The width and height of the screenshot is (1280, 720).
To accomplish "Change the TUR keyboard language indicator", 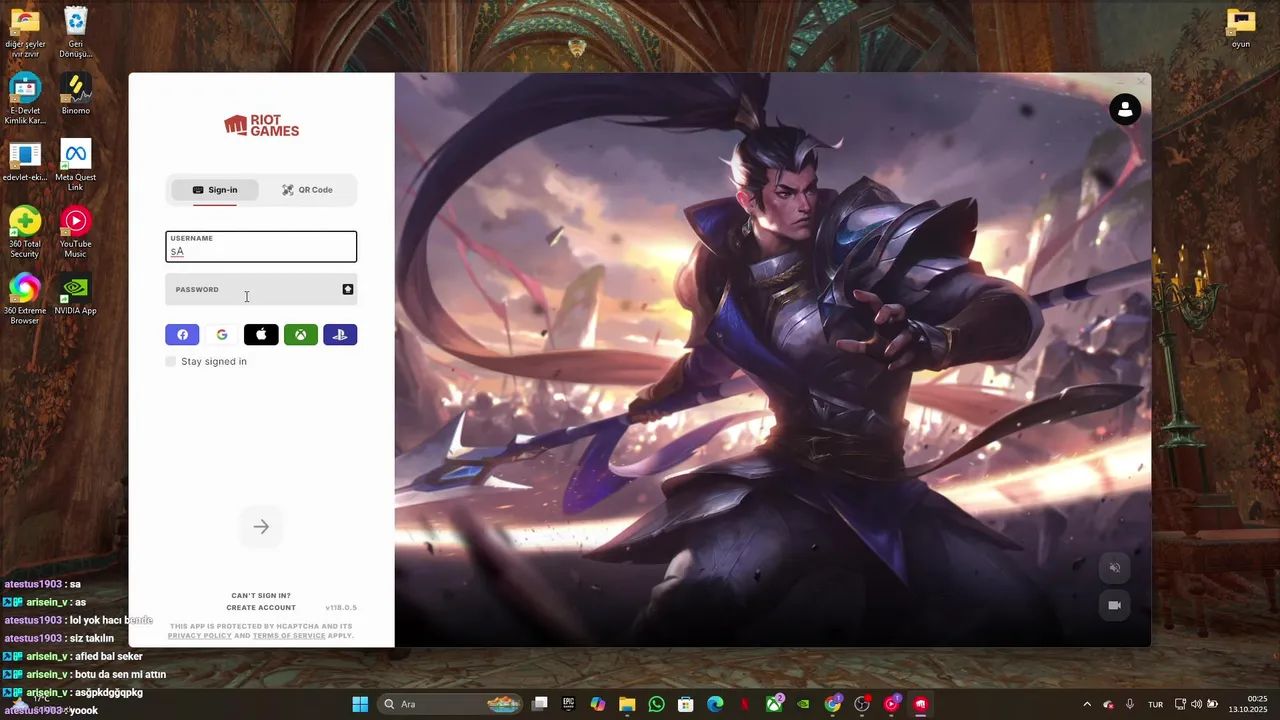I will pos(1155,704).
